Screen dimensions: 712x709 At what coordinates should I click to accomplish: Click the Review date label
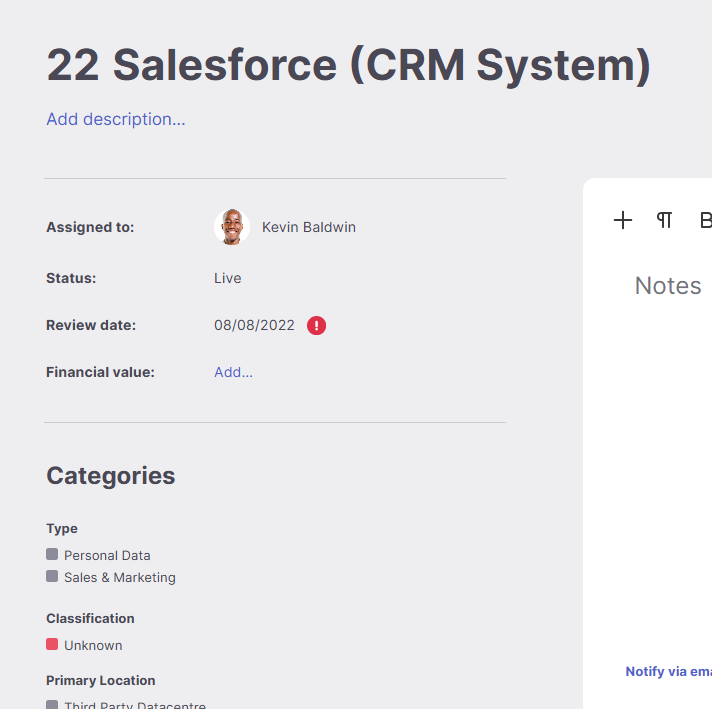point(91,325)
